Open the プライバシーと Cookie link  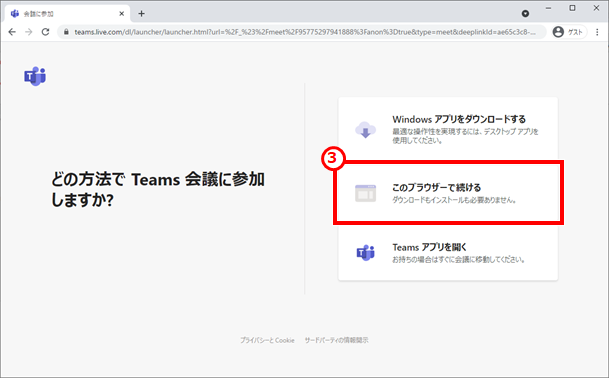click(x=267, y=340)
